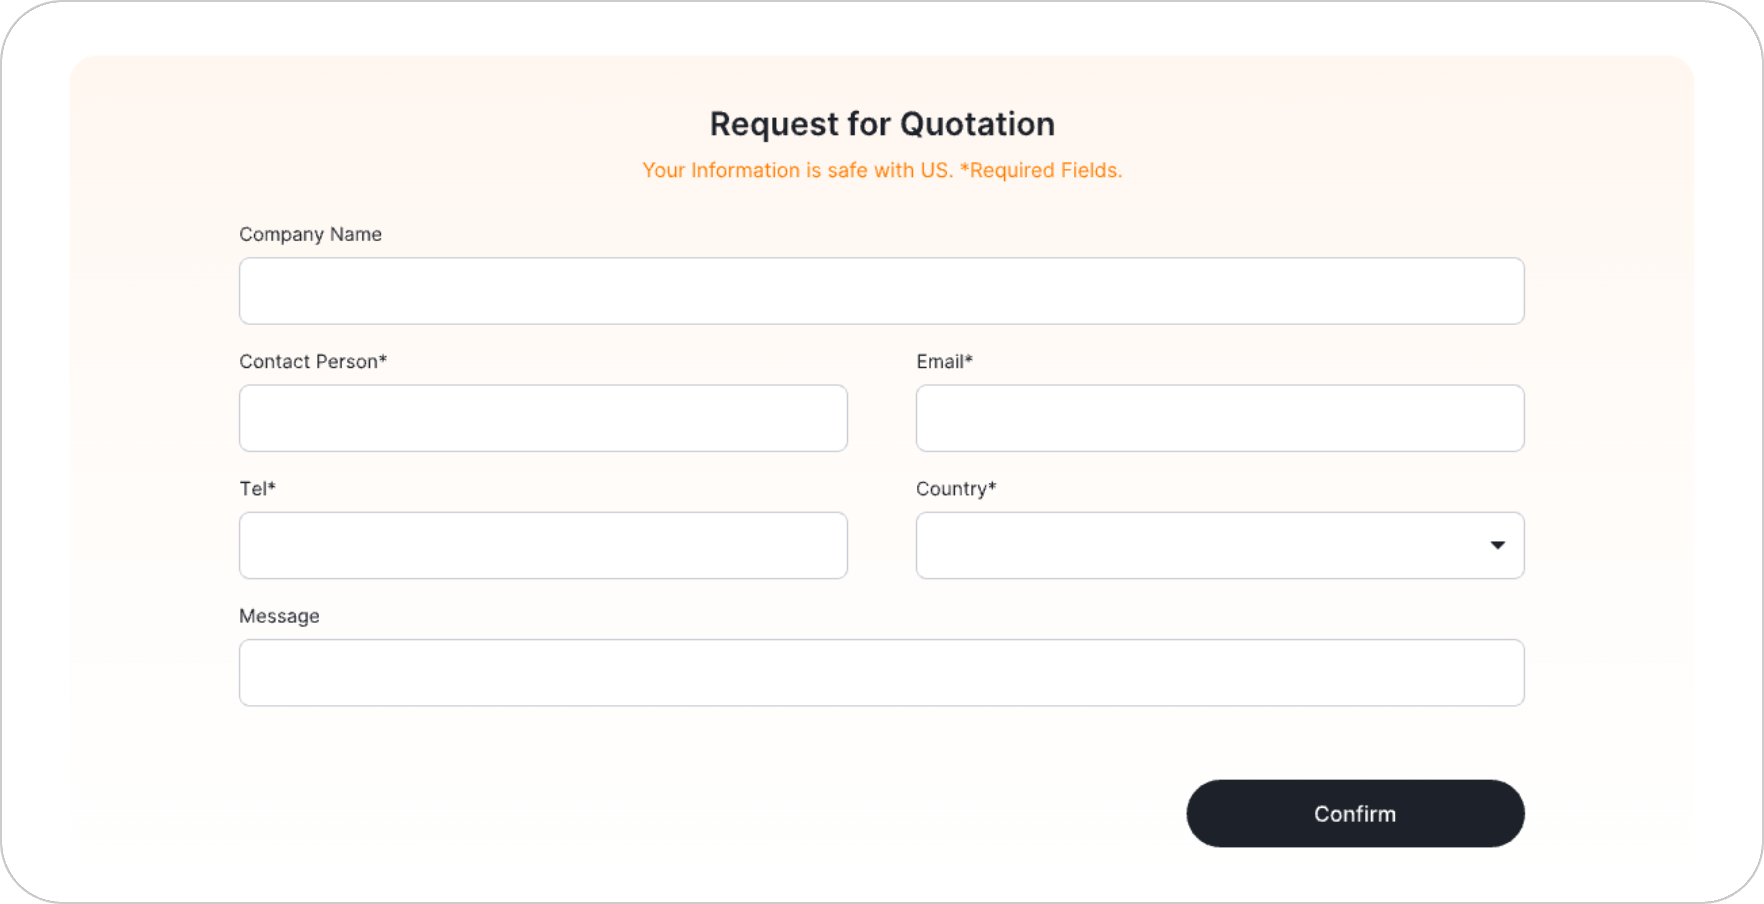Click the *Required Fields orange text
Viewport: 1764px width, 904px height.
(x=1040, y=170)
